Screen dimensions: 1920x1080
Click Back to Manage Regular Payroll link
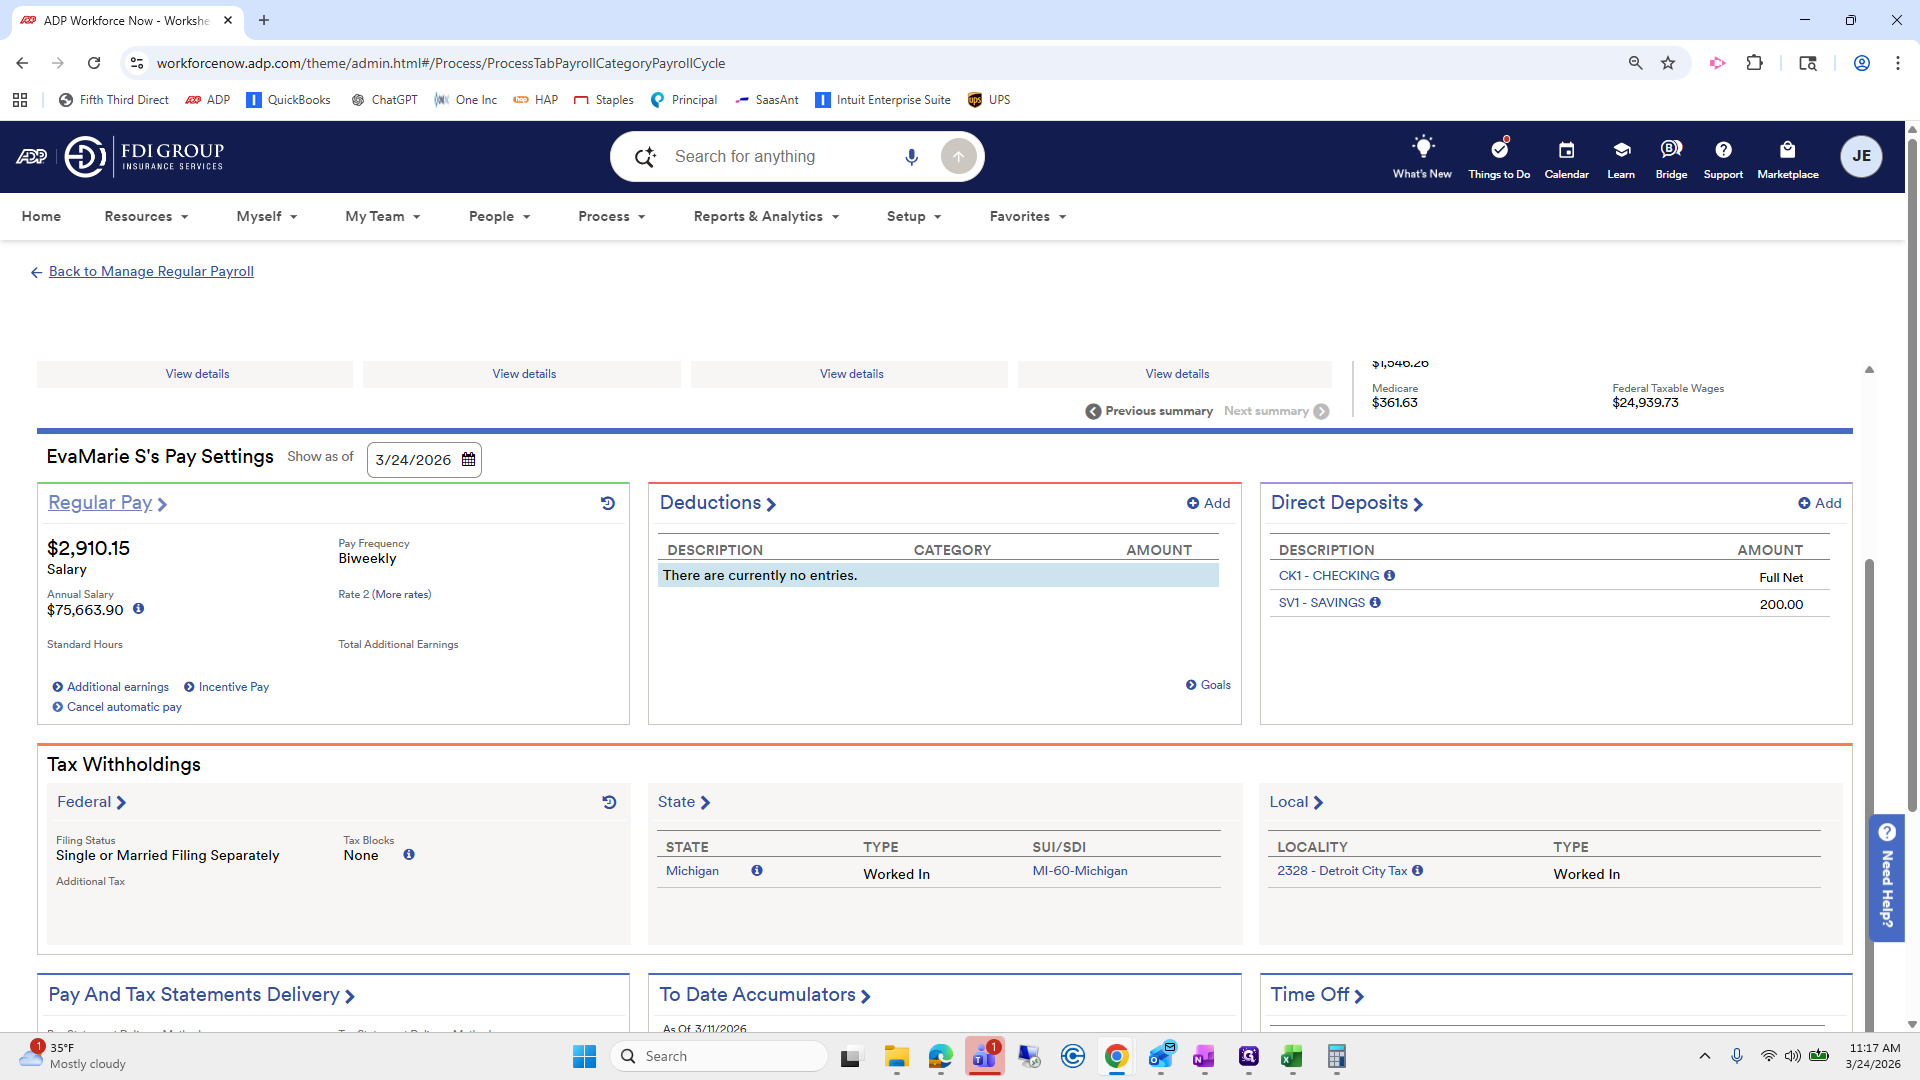point(151,271)
